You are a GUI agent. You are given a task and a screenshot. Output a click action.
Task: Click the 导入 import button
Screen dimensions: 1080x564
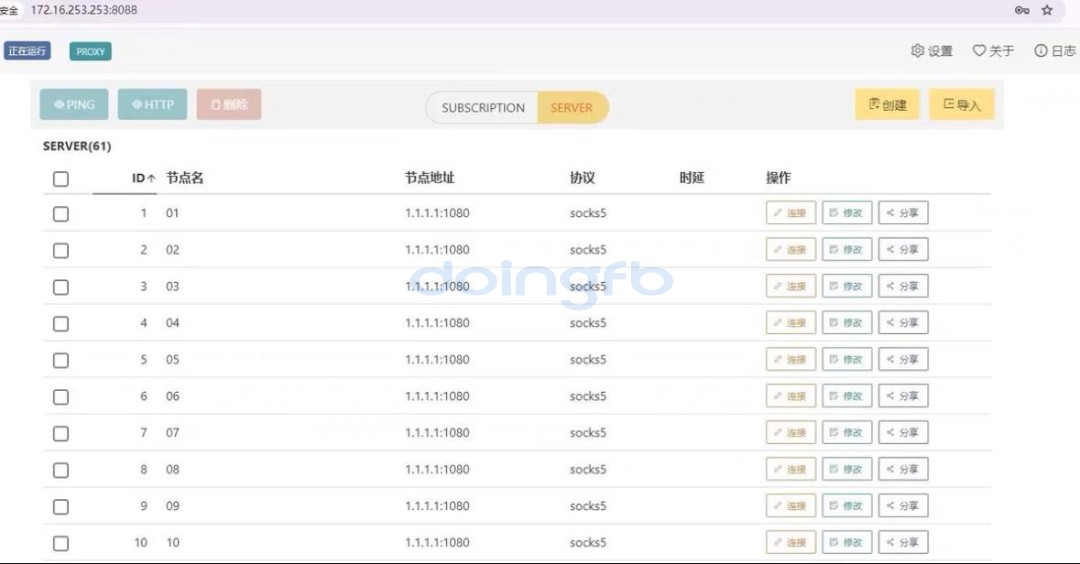961,105
